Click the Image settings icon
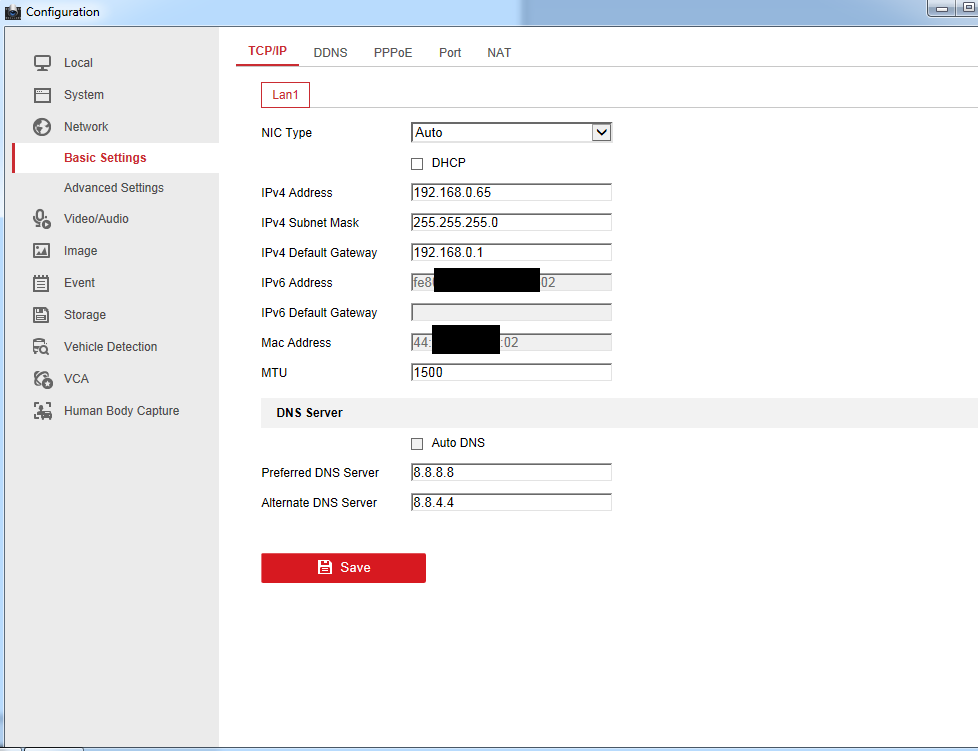This screenshot has width=978, height=751. (x=42, y=251)
